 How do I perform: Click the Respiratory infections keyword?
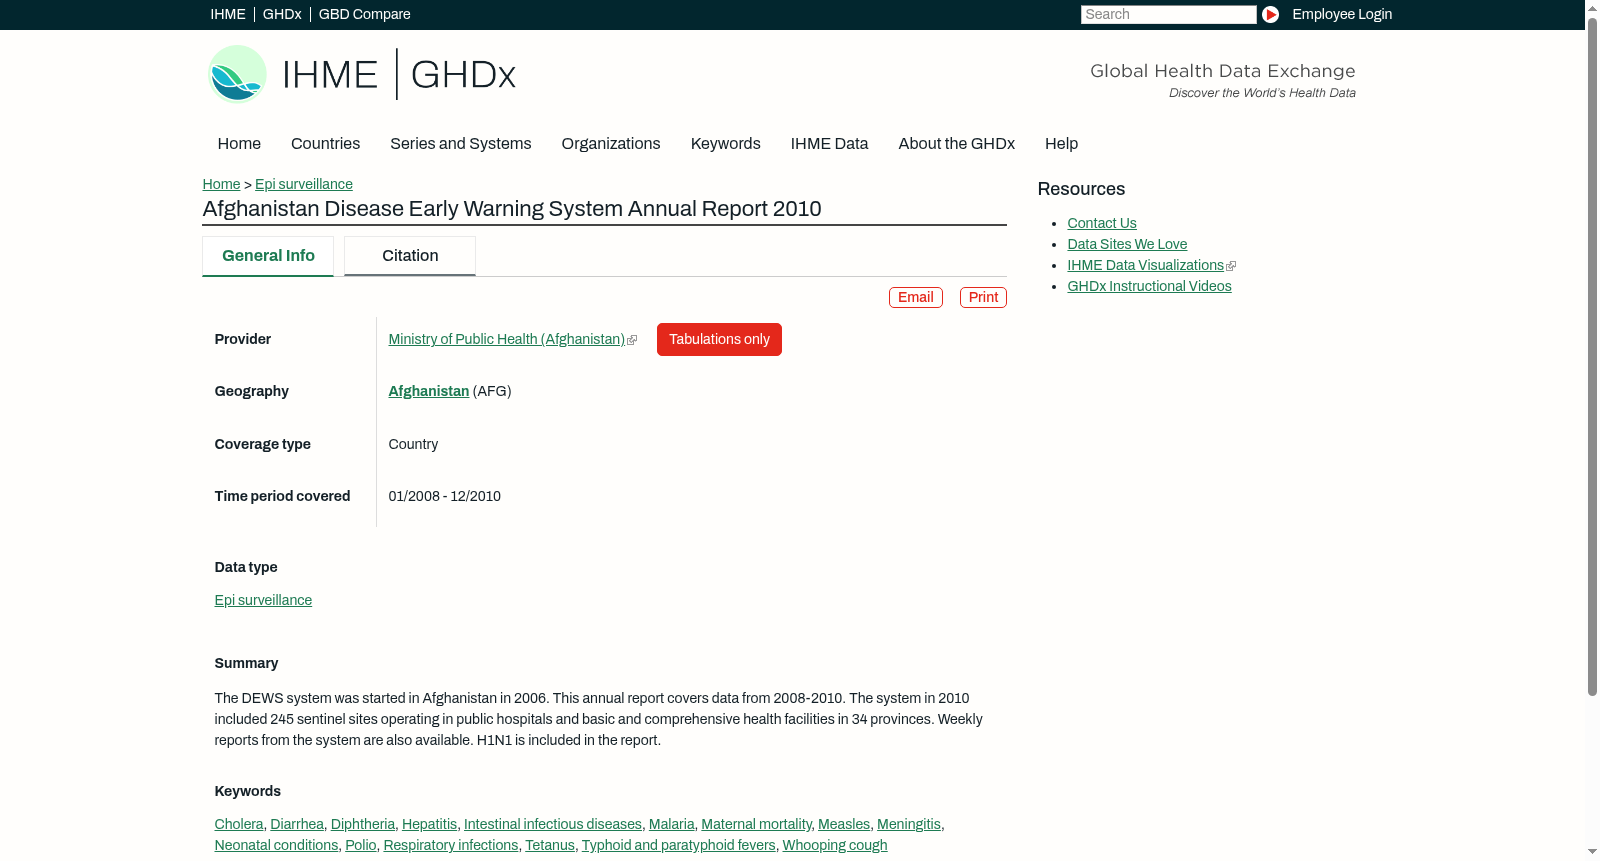(x=451, y=845)
